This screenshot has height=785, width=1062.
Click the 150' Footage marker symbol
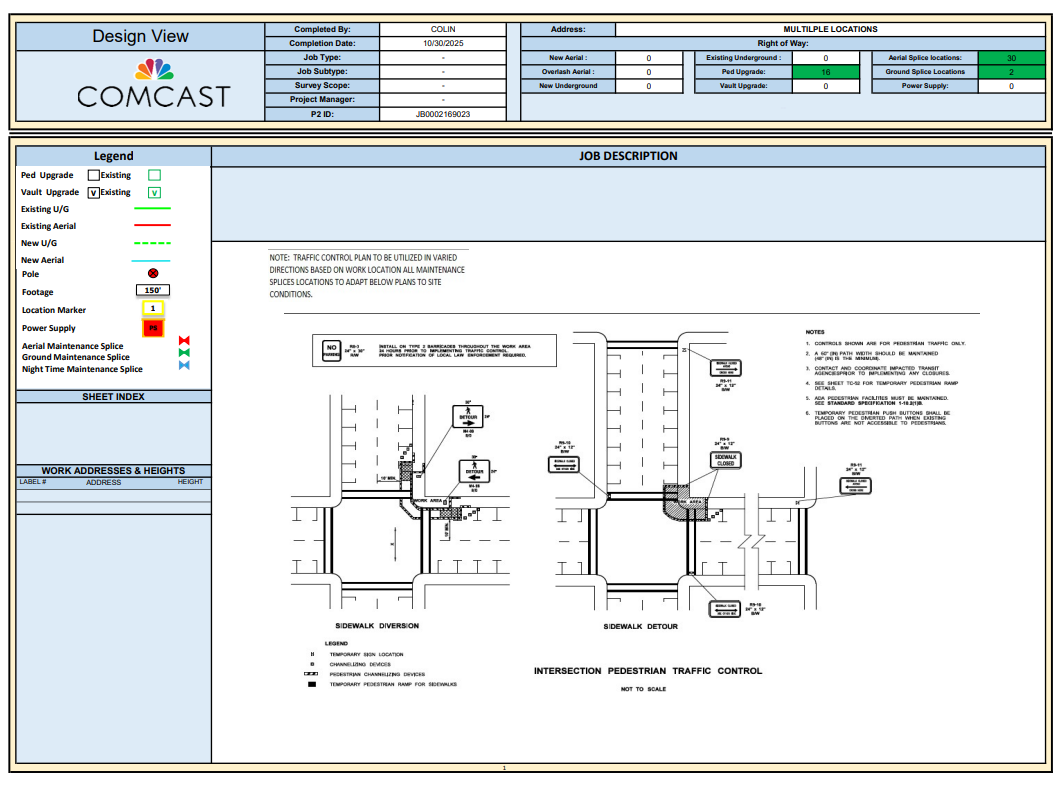coord(153,291)
